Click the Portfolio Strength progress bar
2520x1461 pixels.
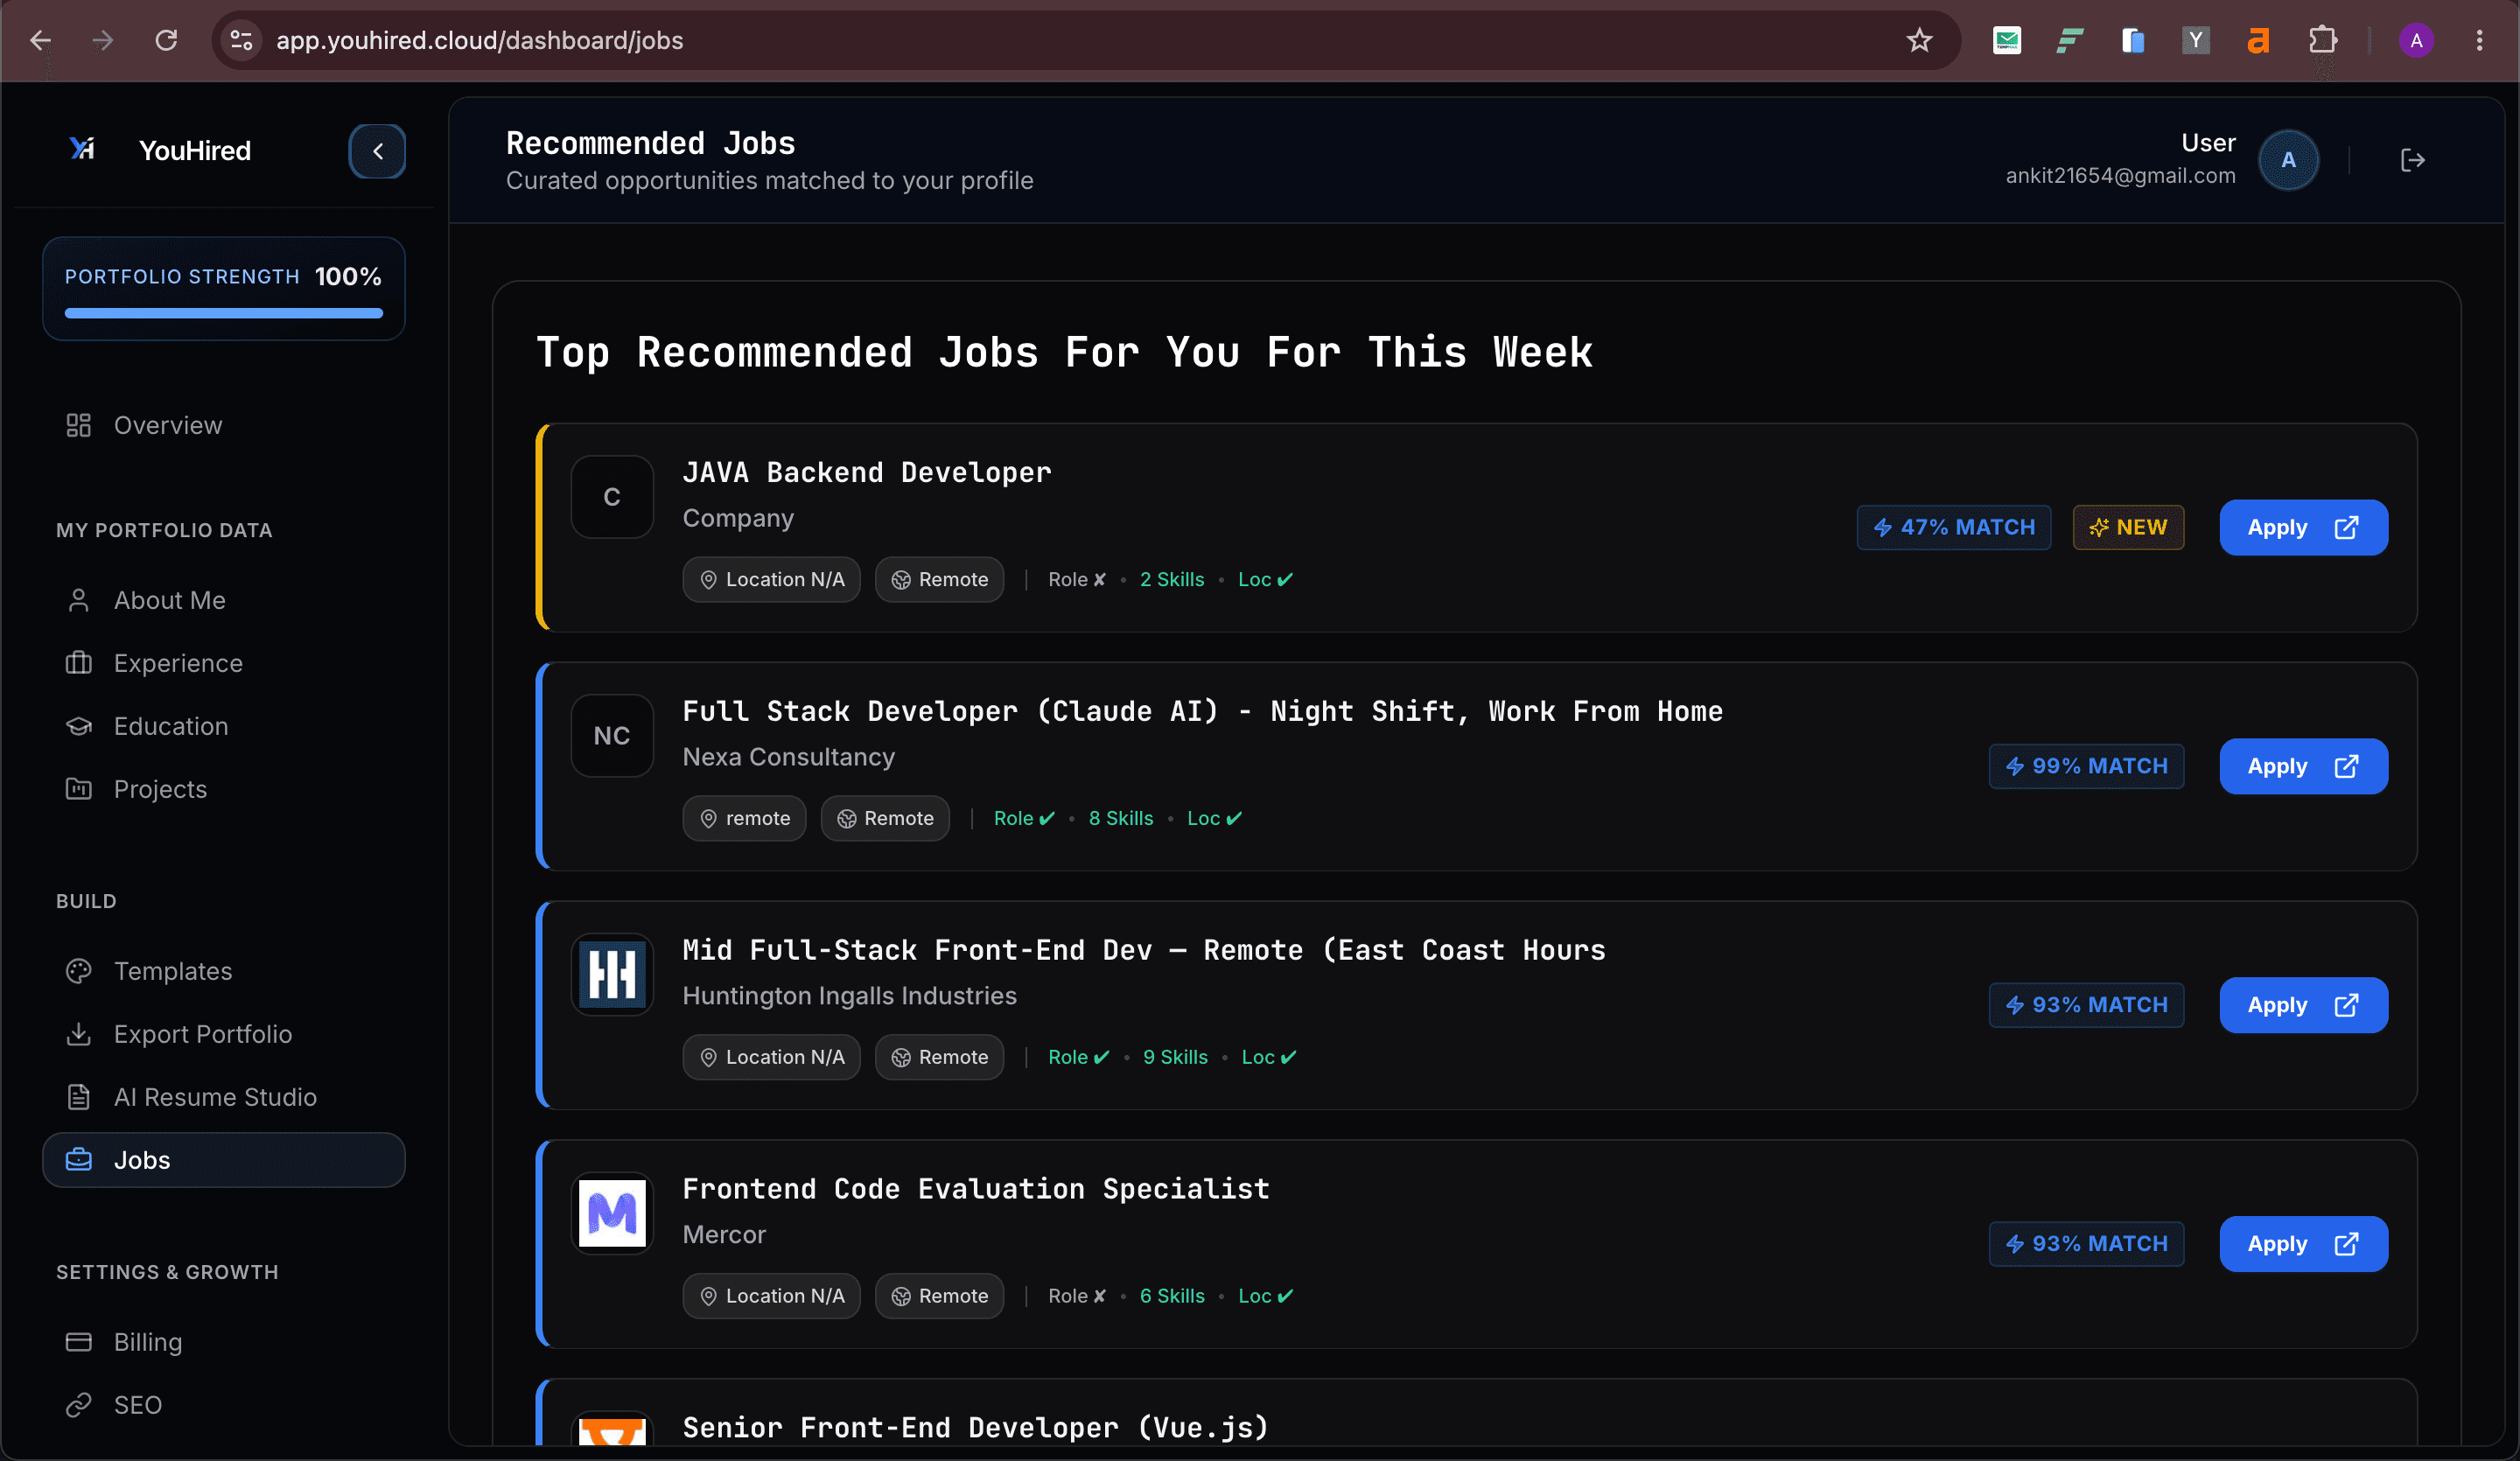click(x=224, y=313)
